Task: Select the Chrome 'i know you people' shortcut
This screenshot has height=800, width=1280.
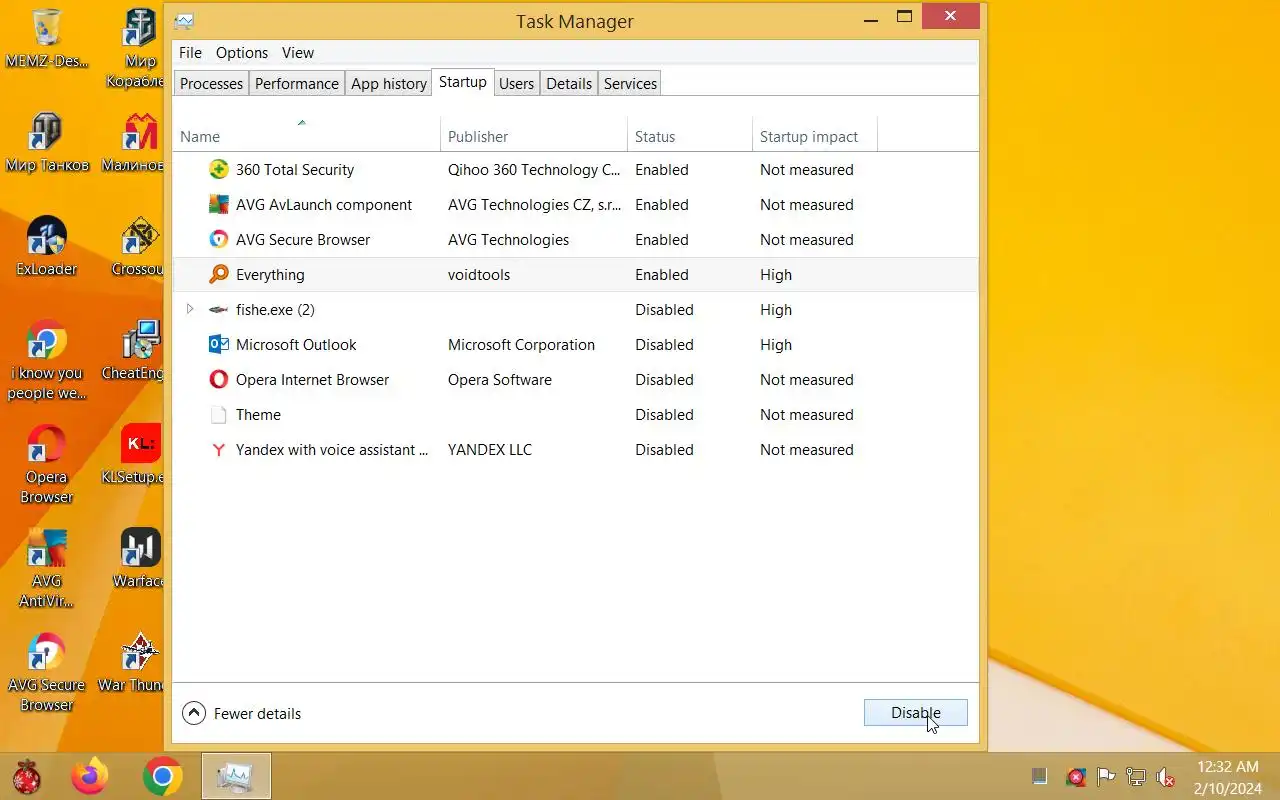Action: 47,360
